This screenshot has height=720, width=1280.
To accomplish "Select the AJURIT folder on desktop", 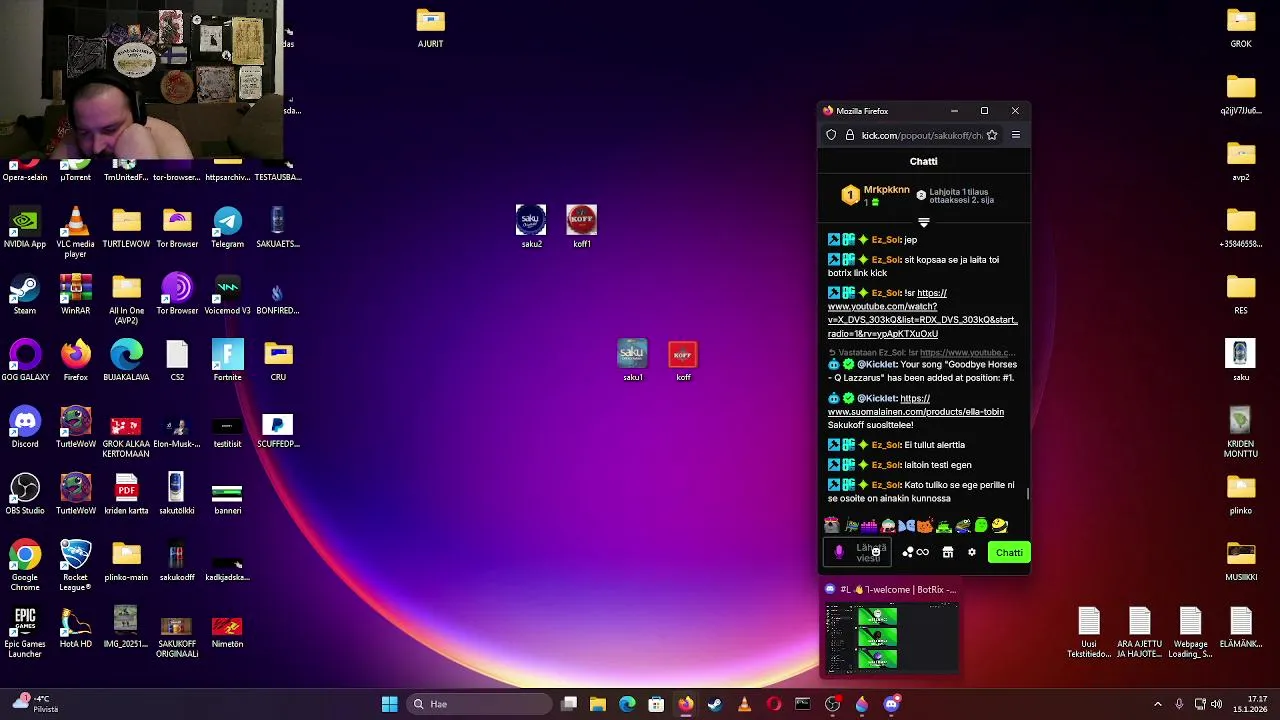I will coord(430,27).
